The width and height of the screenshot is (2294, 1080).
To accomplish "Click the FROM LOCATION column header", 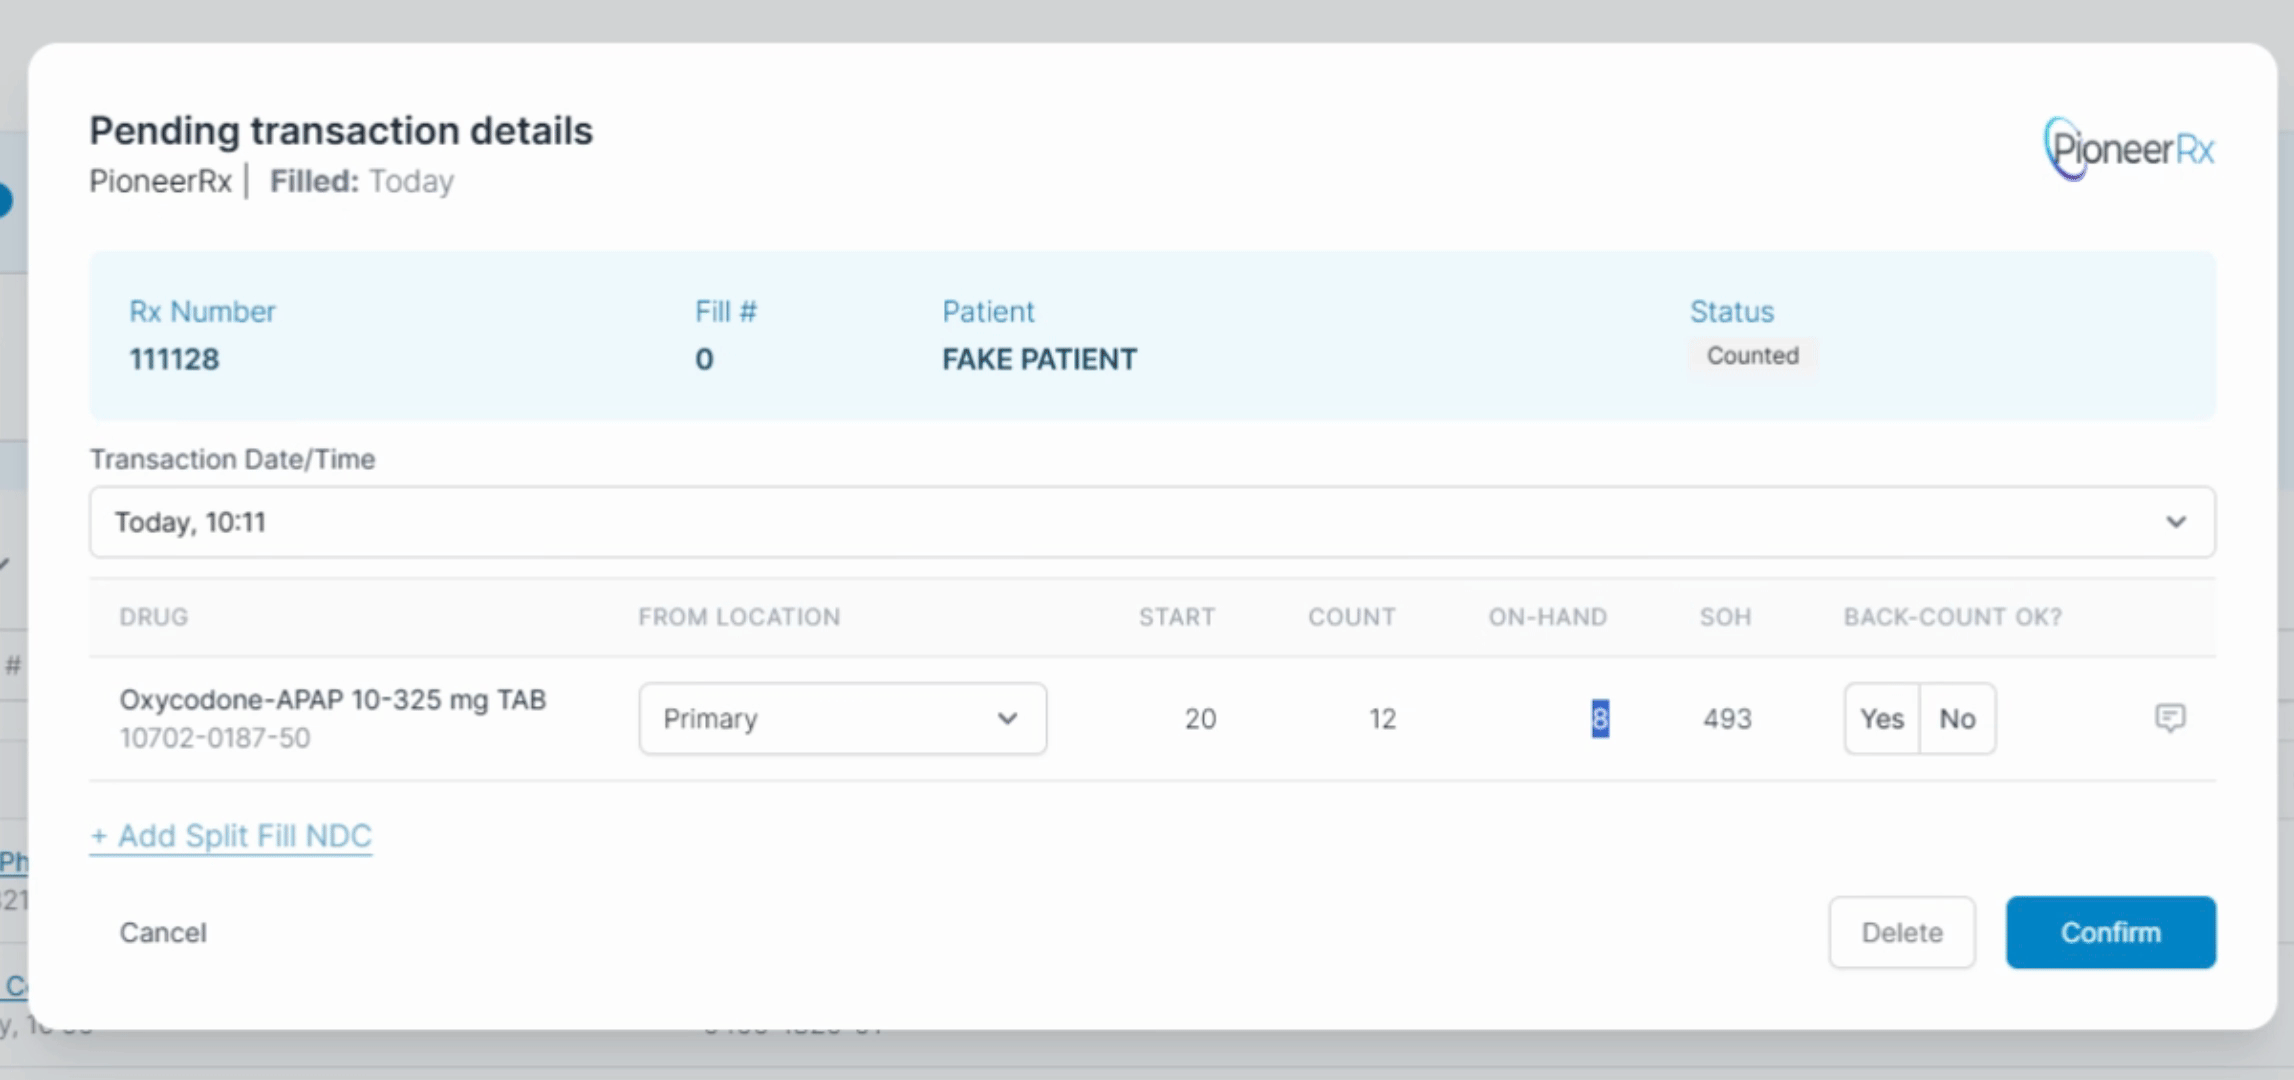I will [739, 617].
